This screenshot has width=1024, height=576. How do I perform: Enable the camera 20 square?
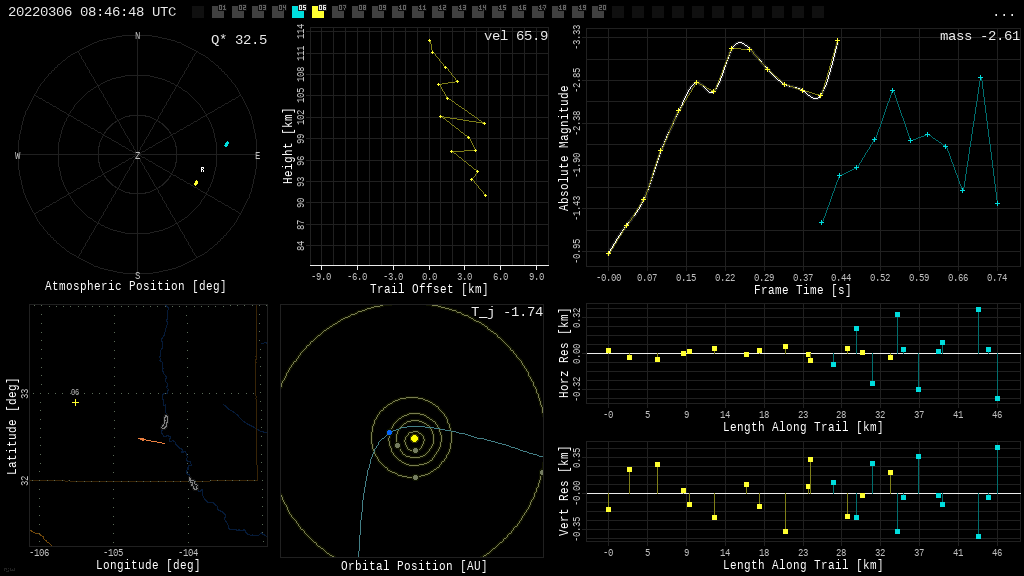click(598, 12)
